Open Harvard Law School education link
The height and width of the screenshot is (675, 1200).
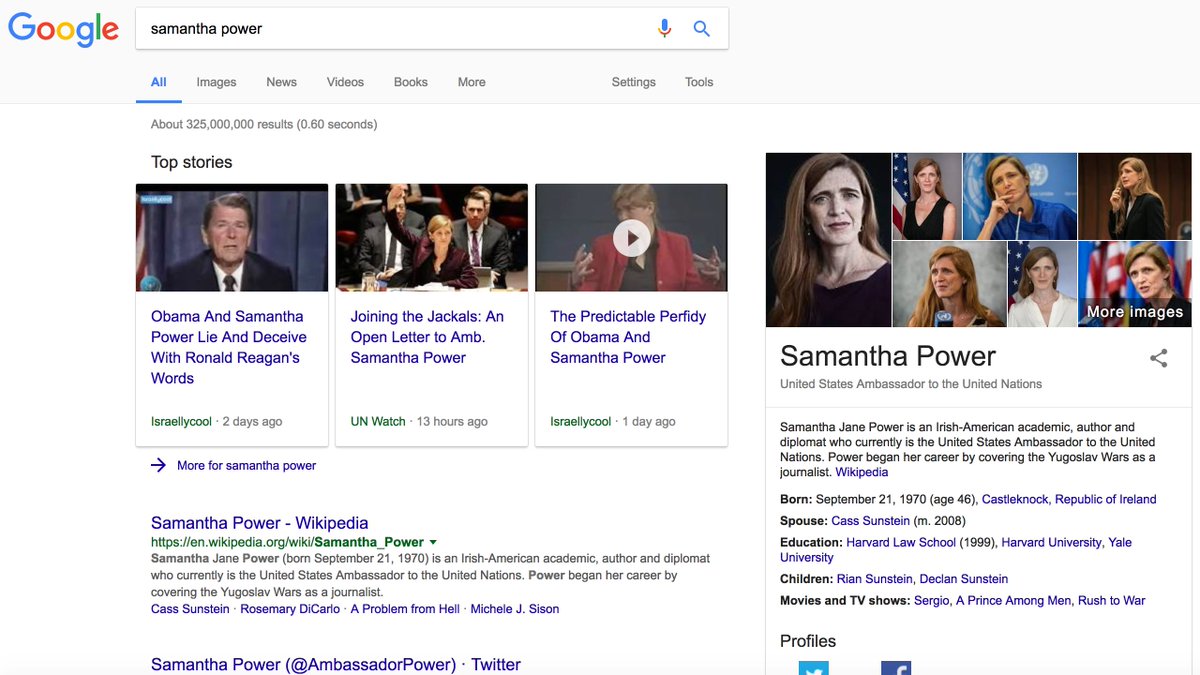[901, 542]
